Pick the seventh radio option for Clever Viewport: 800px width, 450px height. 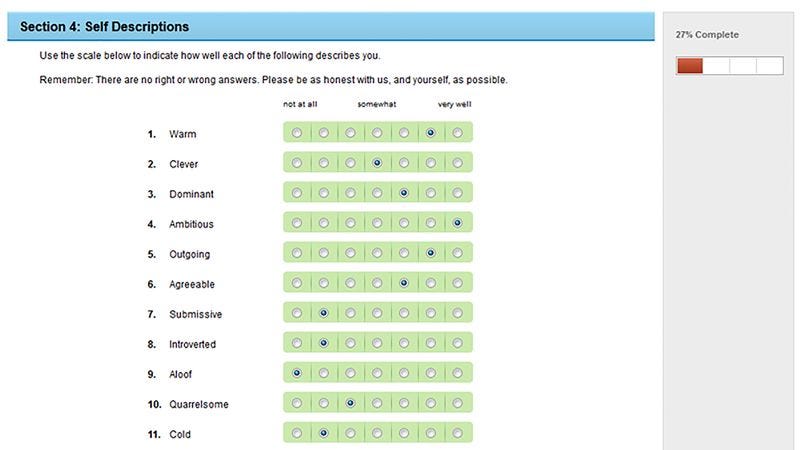point(458,163)
